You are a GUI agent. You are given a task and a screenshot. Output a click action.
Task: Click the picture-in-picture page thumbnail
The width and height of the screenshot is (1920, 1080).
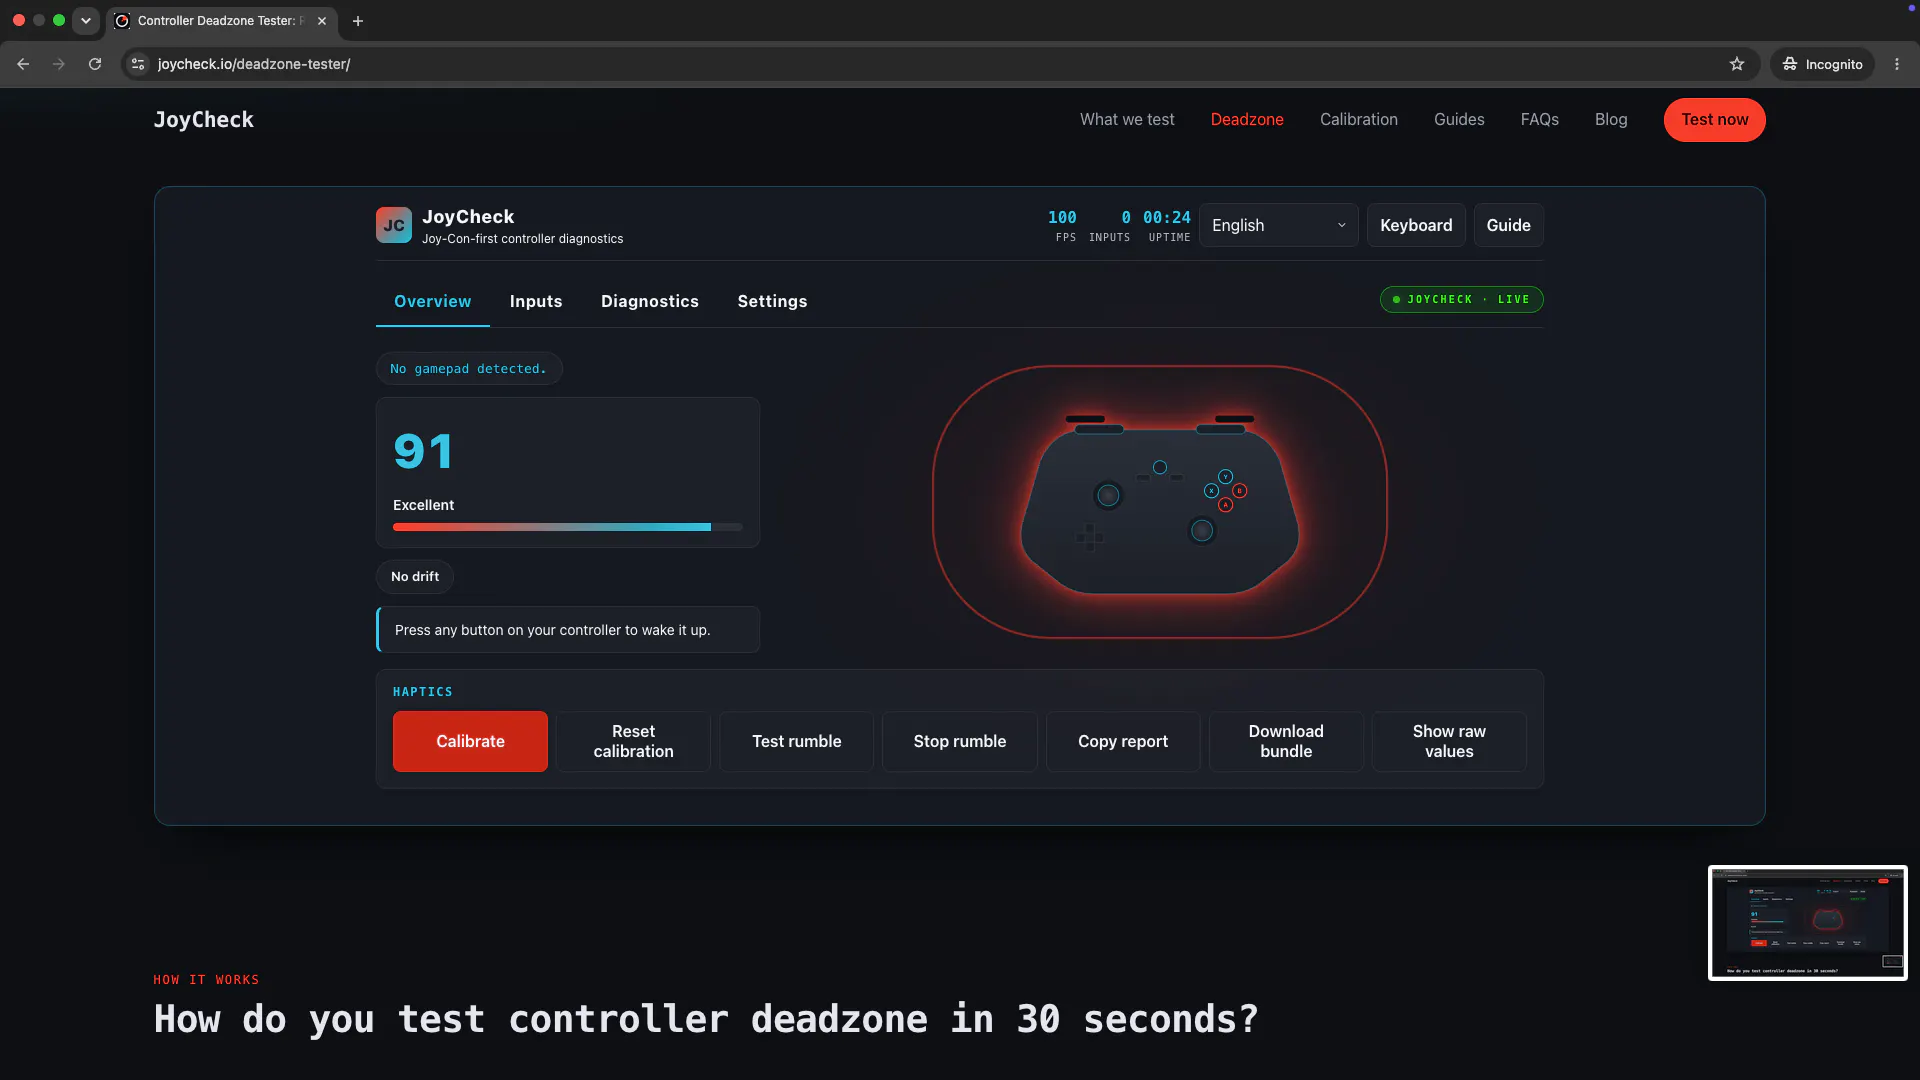1807,922
